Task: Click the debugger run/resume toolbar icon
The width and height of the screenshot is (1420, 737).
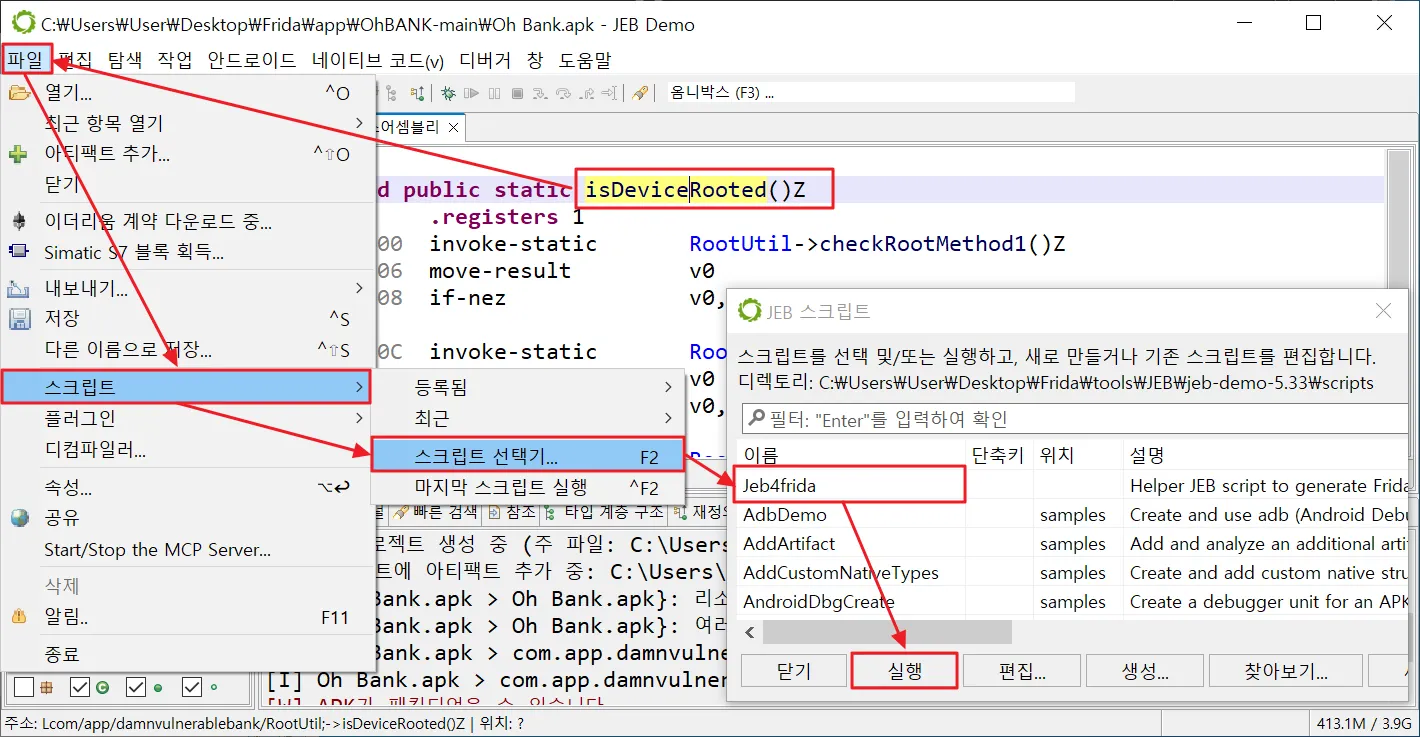Action: (471, 93)
